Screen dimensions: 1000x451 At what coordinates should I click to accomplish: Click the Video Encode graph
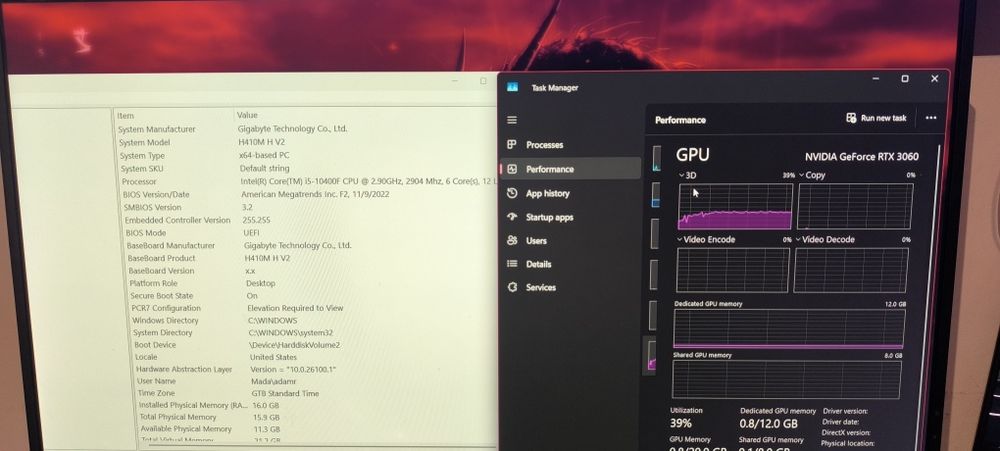coord(732,270)
